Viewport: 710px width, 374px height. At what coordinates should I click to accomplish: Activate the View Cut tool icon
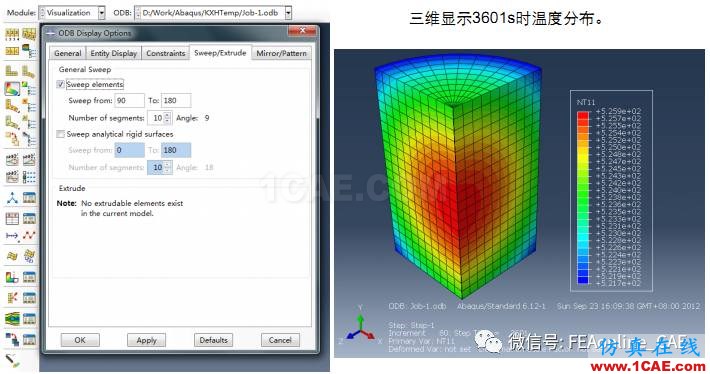(12, 277)
